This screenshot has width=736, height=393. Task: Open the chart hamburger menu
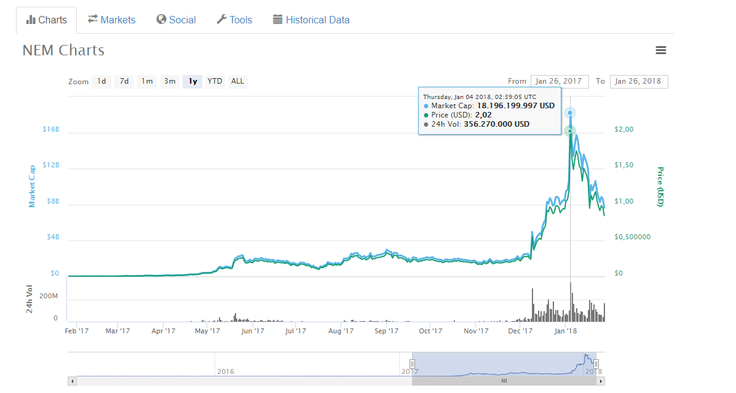[661, 50]
